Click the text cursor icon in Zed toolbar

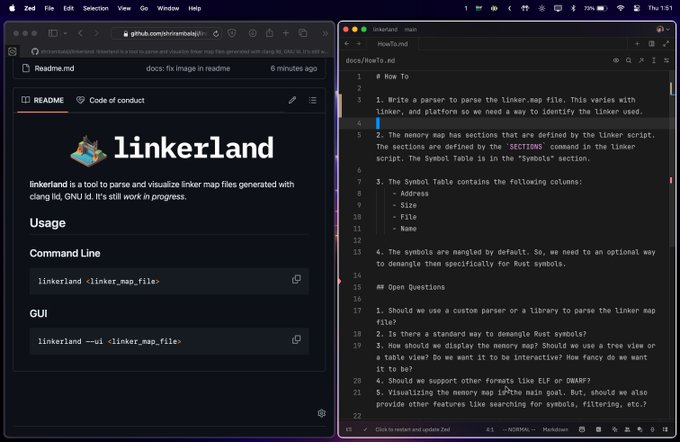pos(654,60)
